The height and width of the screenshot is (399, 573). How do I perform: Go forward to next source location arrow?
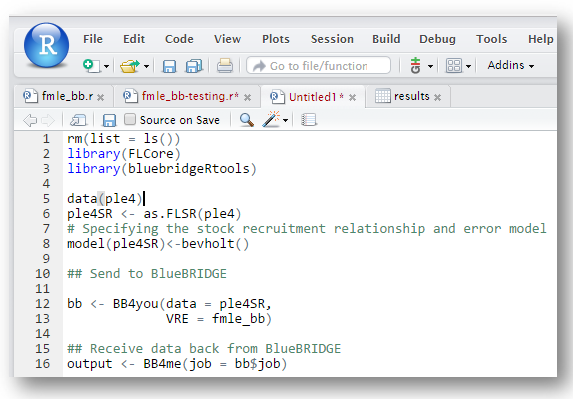(x=48, y=120)
